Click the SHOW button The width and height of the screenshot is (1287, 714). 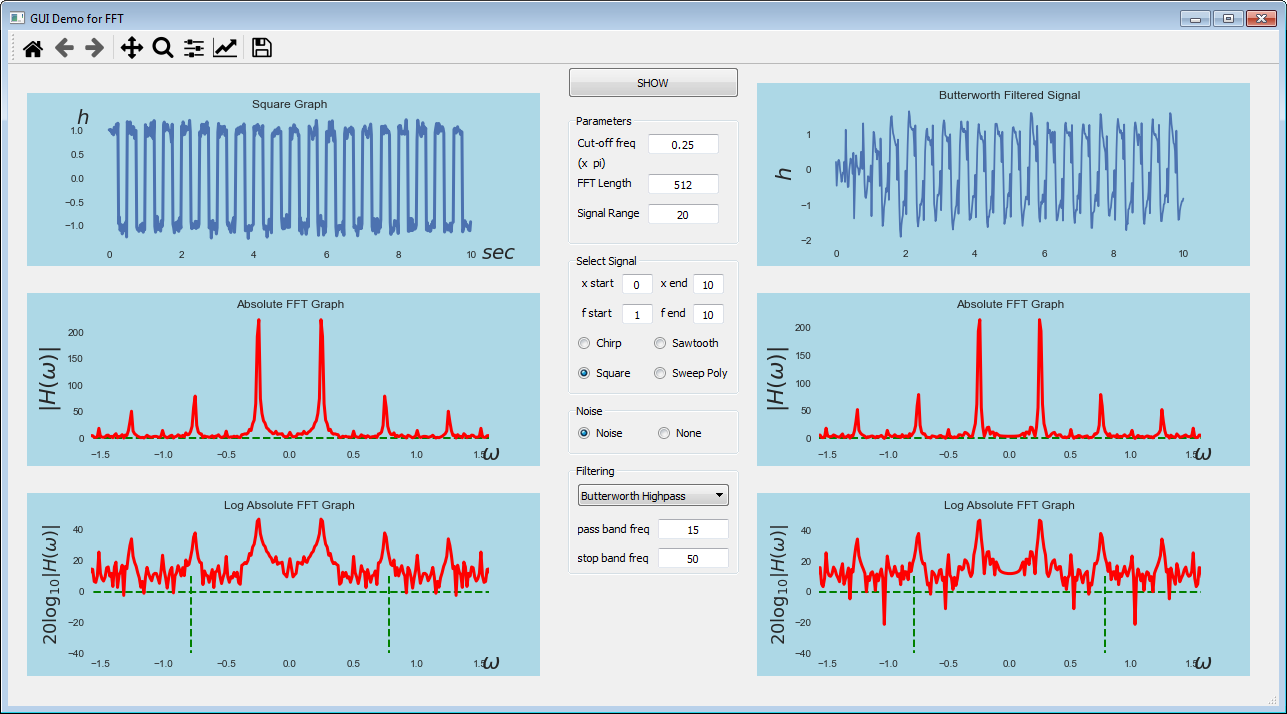653,83
